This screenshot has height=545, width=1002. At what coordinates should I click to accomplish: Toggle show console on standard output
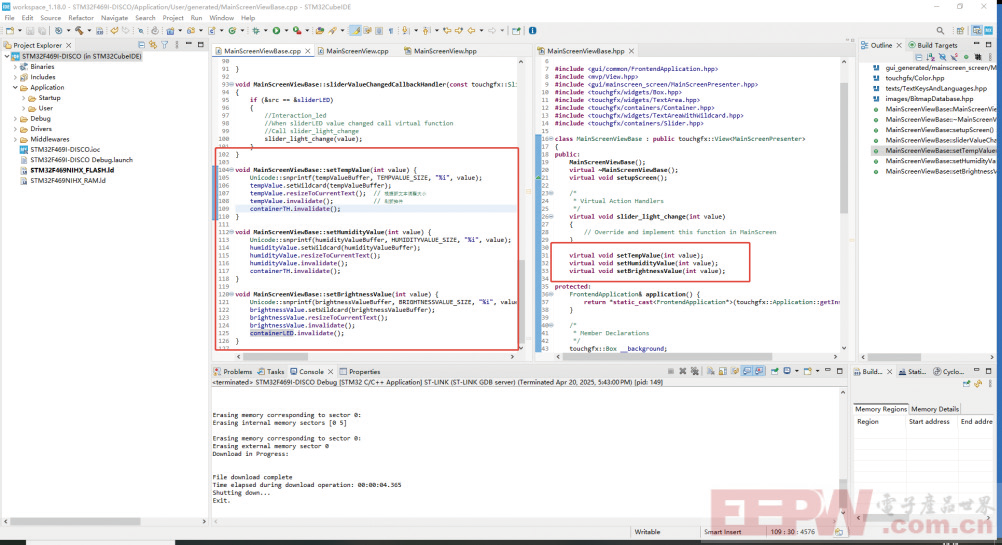pos(747,371)
